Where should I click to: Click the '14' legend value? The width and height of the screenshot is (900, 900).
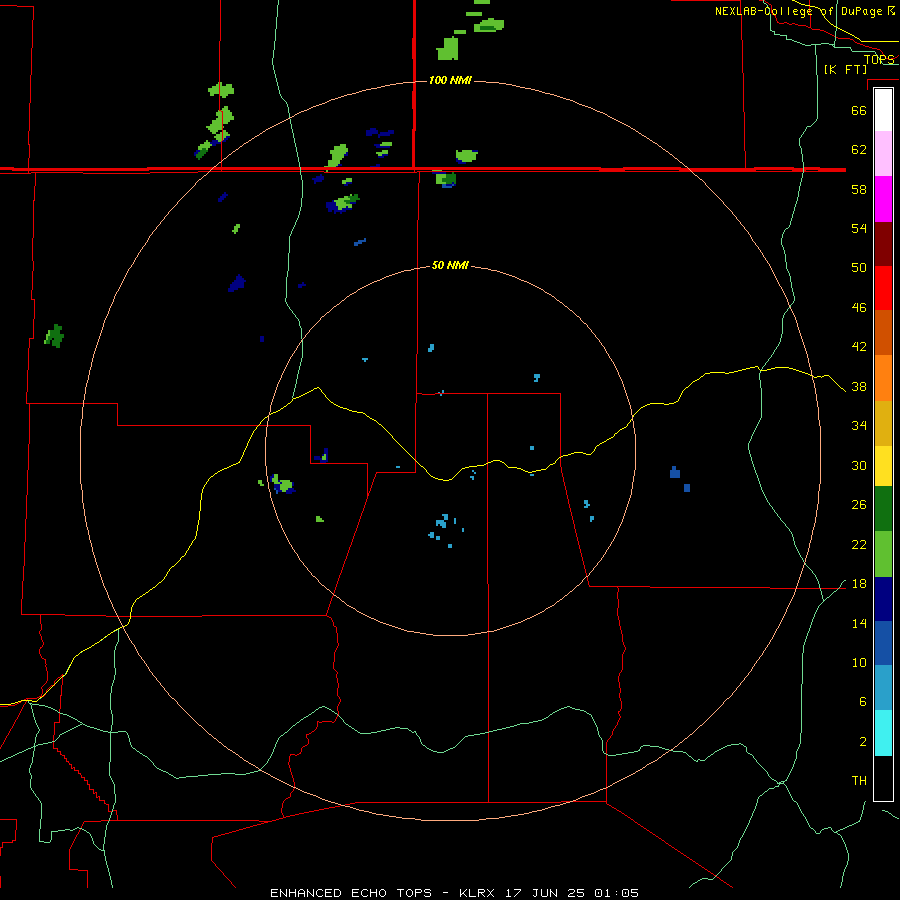(x=859, y=624)
